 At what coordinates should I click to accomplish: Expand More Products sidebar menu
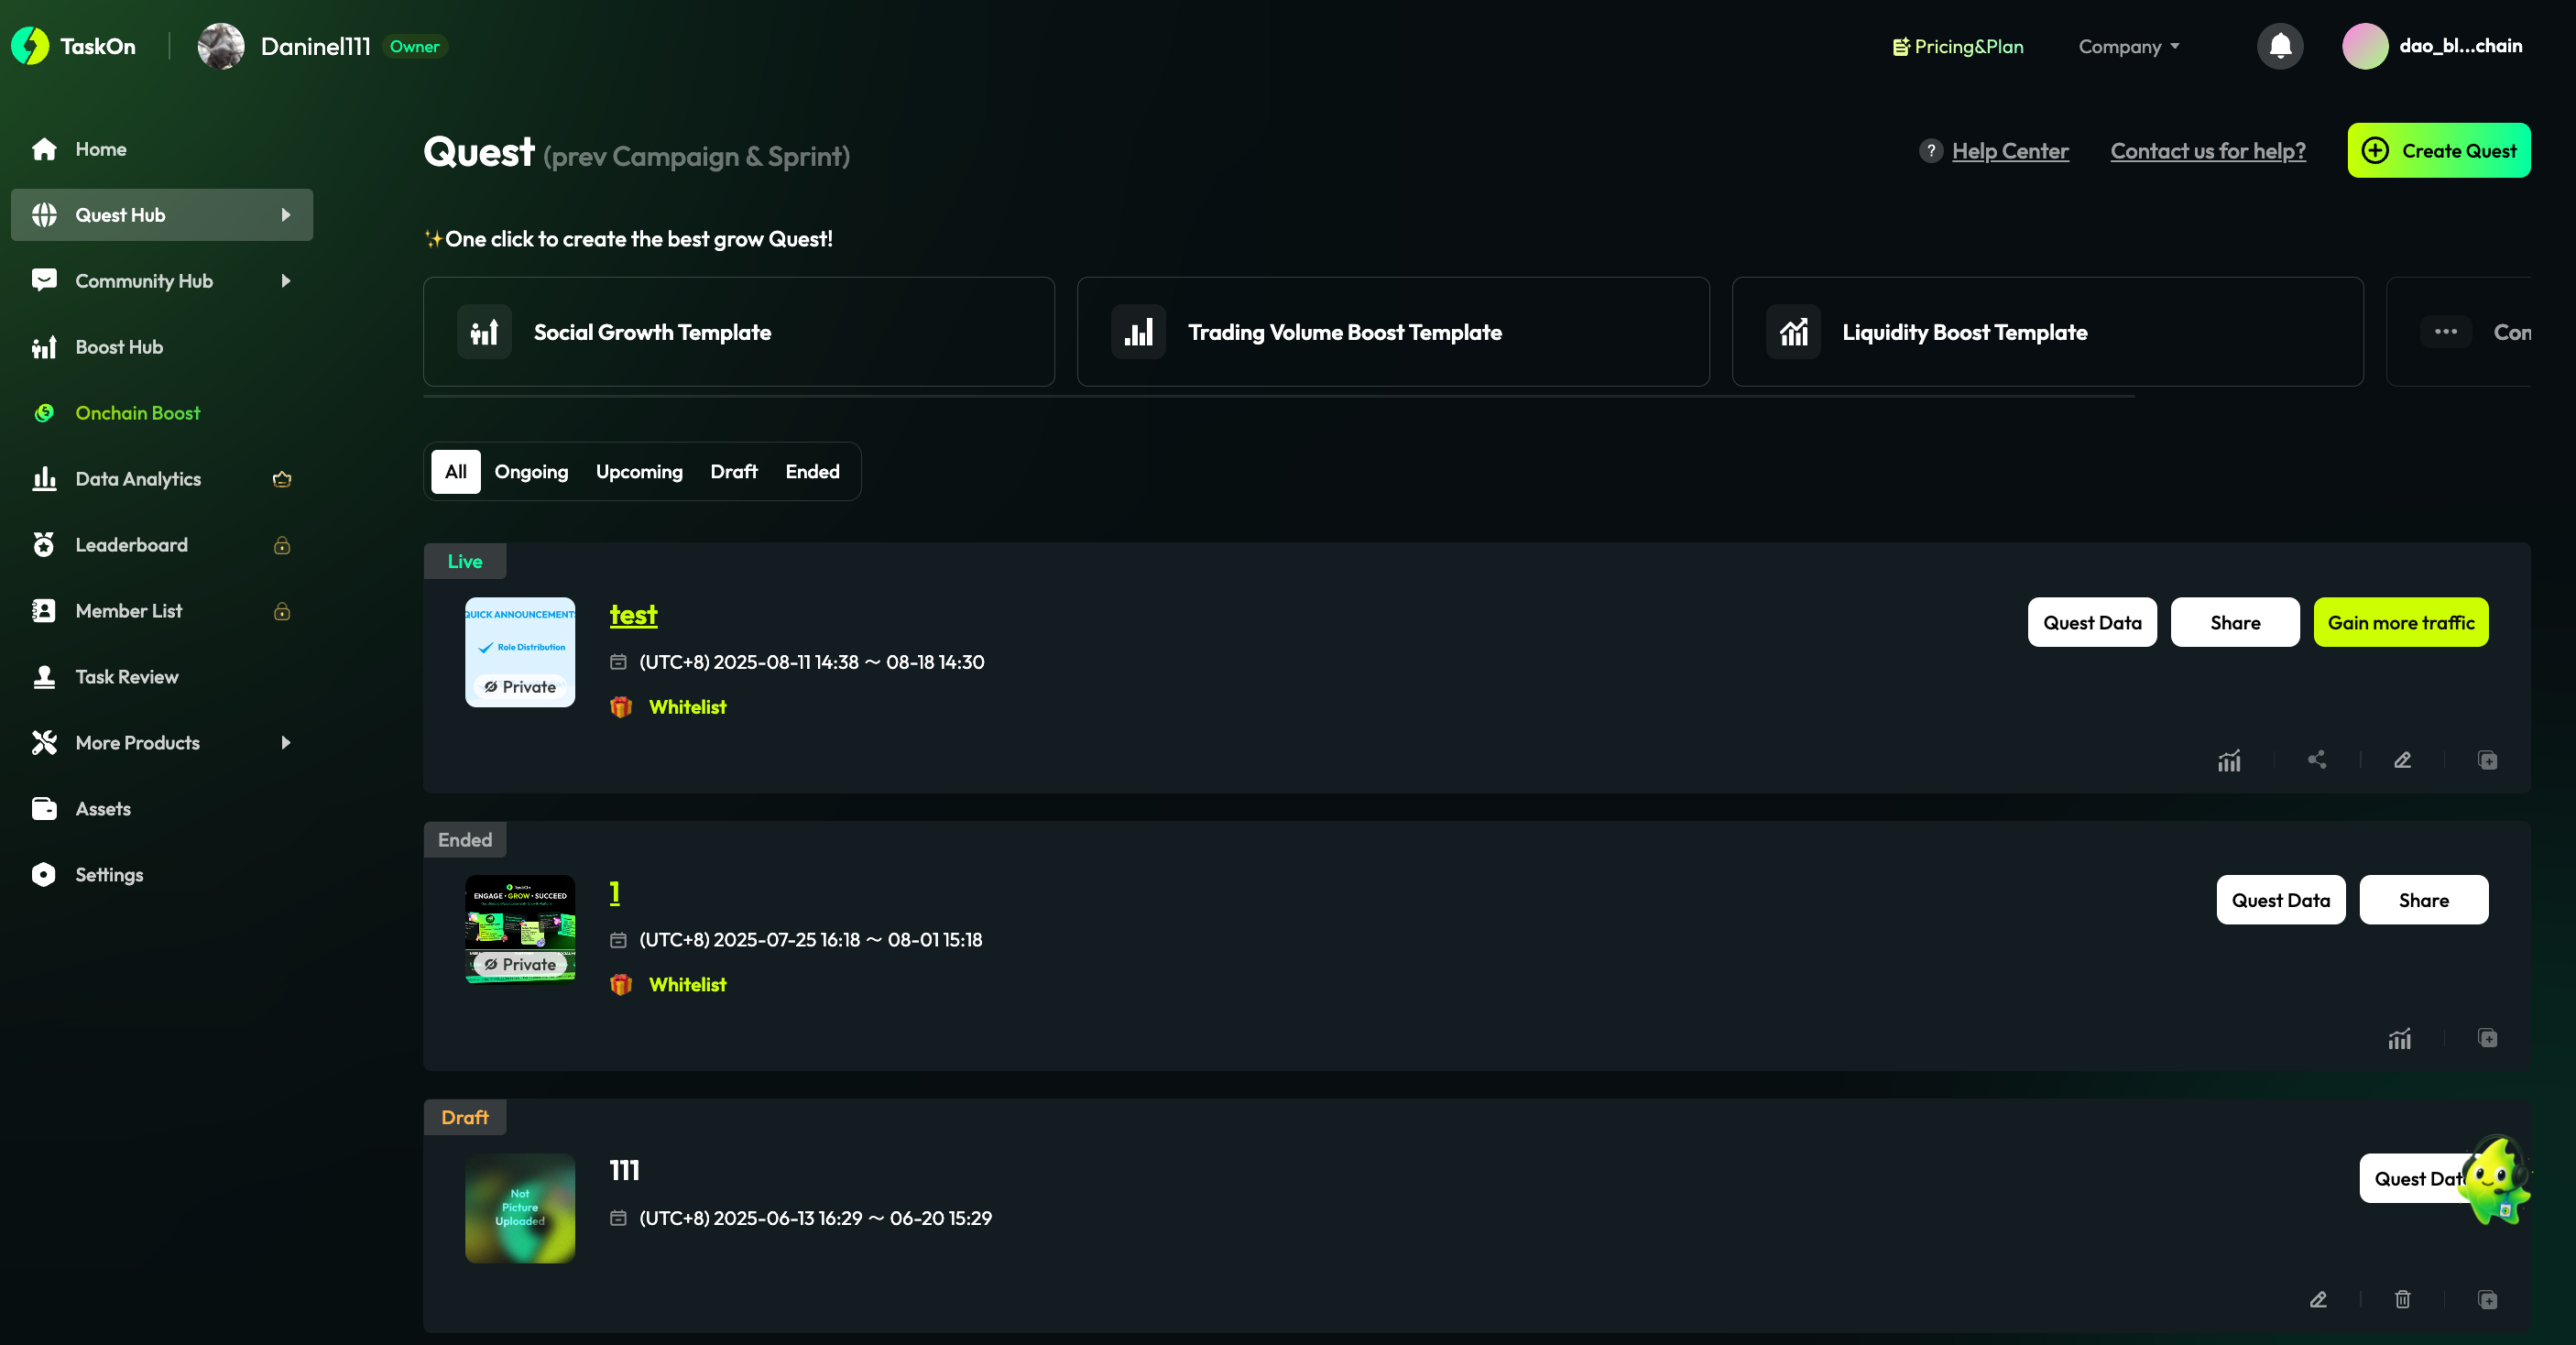285,743
